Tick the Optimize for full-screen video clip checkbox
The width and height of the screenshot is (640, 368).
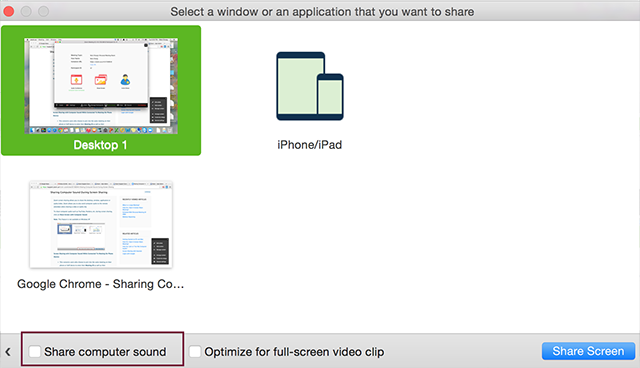pos(195,352)
